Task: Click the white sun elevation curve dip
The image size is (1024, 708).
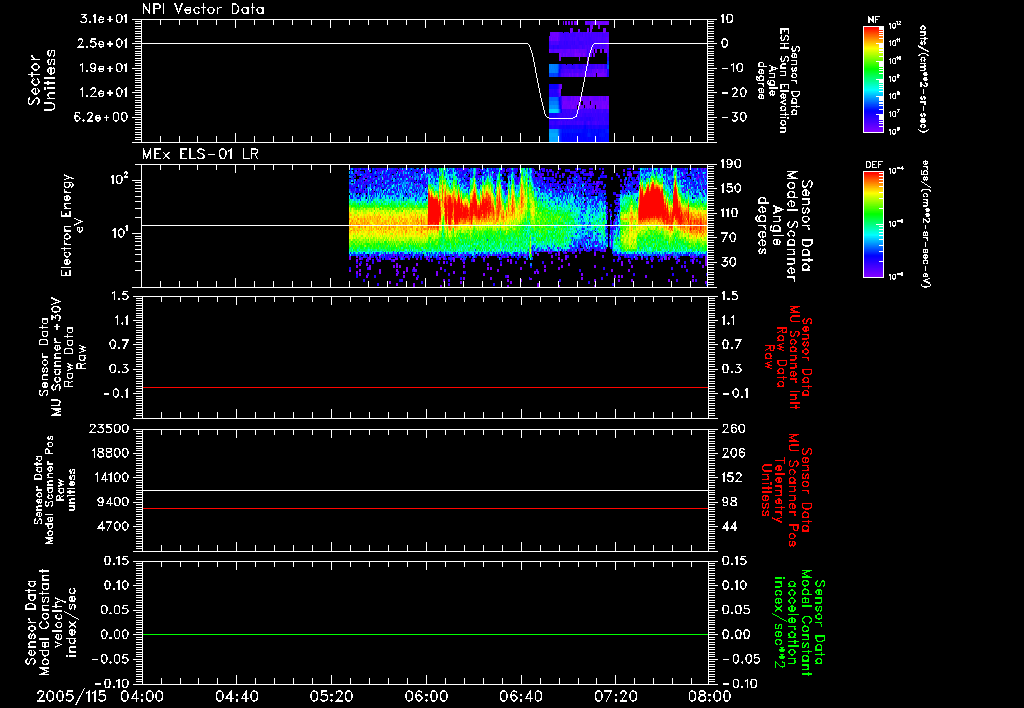Action: tap(562, 118)
